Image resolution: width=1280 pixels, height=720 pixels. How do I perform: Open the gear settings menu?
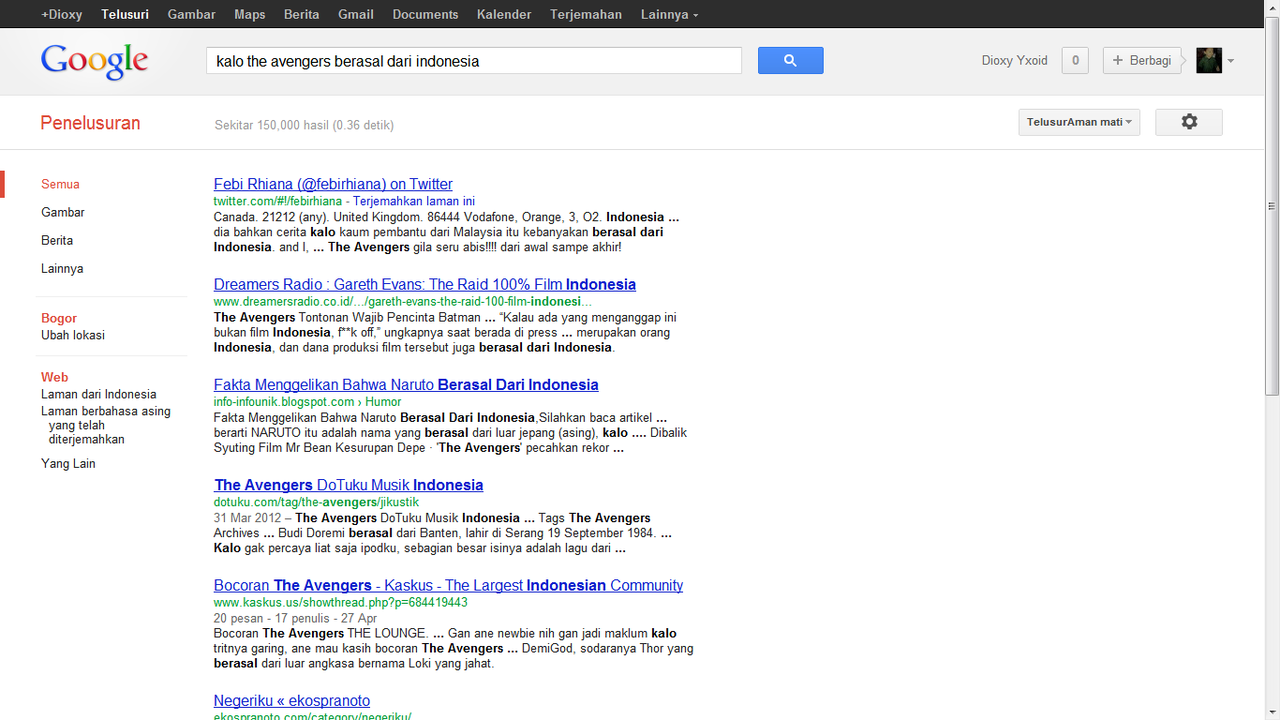[1188, 122]
